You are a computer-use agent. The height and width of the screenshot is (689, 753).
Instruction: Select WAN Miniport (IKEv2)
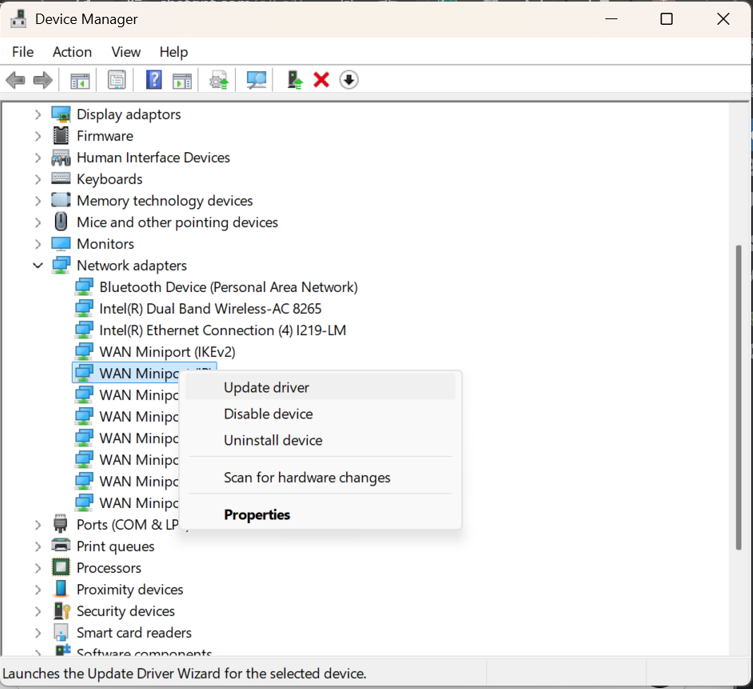[x=167, y=352]
